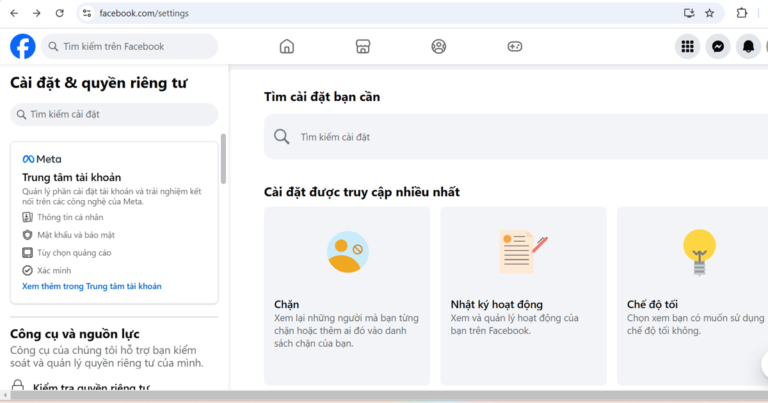Image resolution: width=768 pixels, height=403 pixels.
Task: Click the Chặn card illustration
Action: (348, 252)
